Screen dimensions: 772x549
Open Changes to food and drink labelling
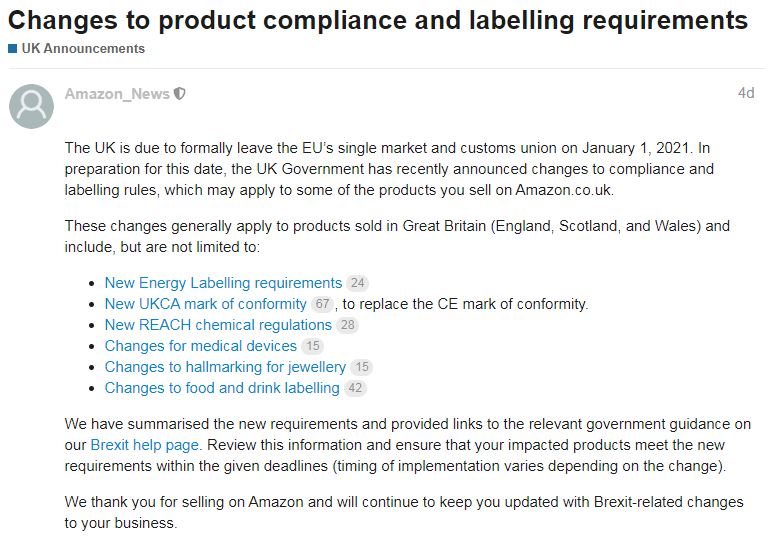pos(222,388)
